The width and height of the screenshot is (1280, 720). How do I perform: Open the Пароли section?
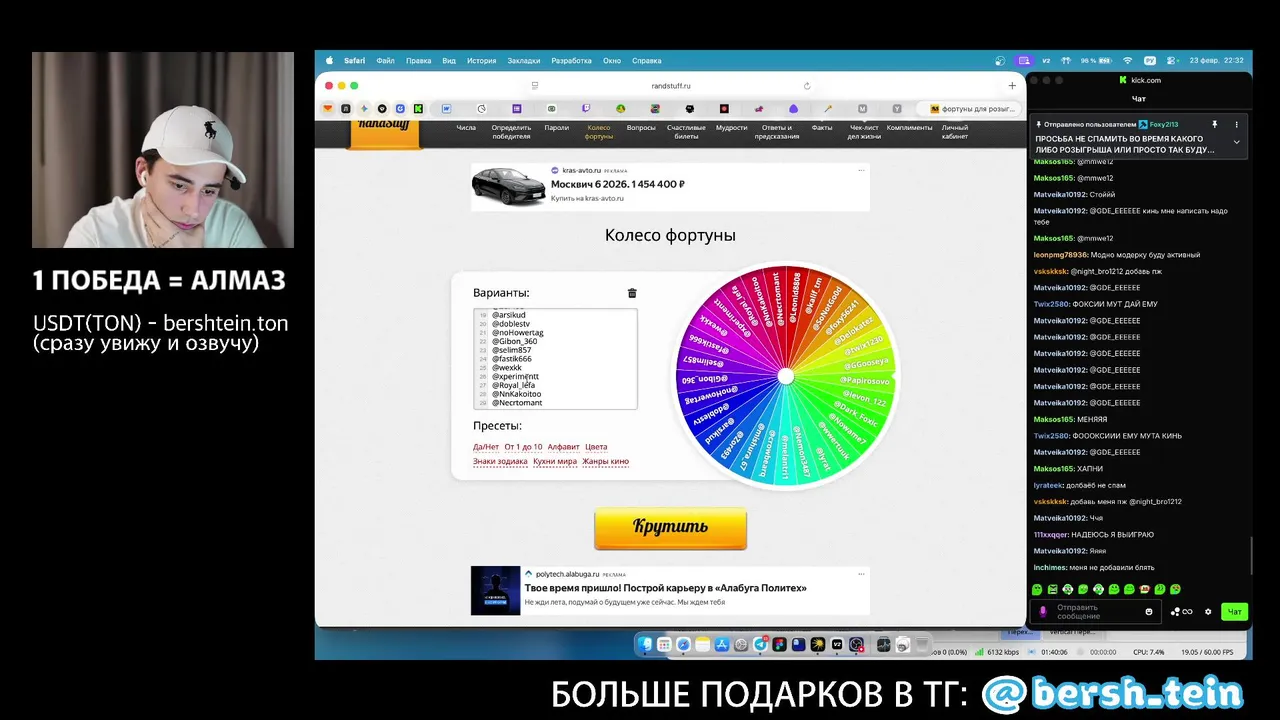click(x=556, y=128)
